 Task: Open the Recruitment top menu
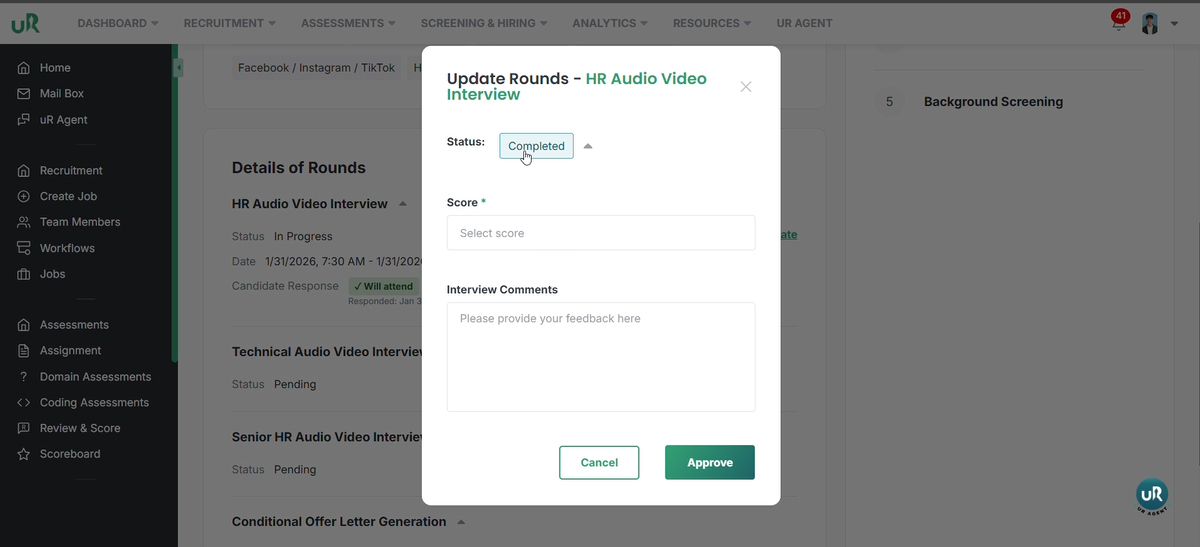(x=230, y=23)
